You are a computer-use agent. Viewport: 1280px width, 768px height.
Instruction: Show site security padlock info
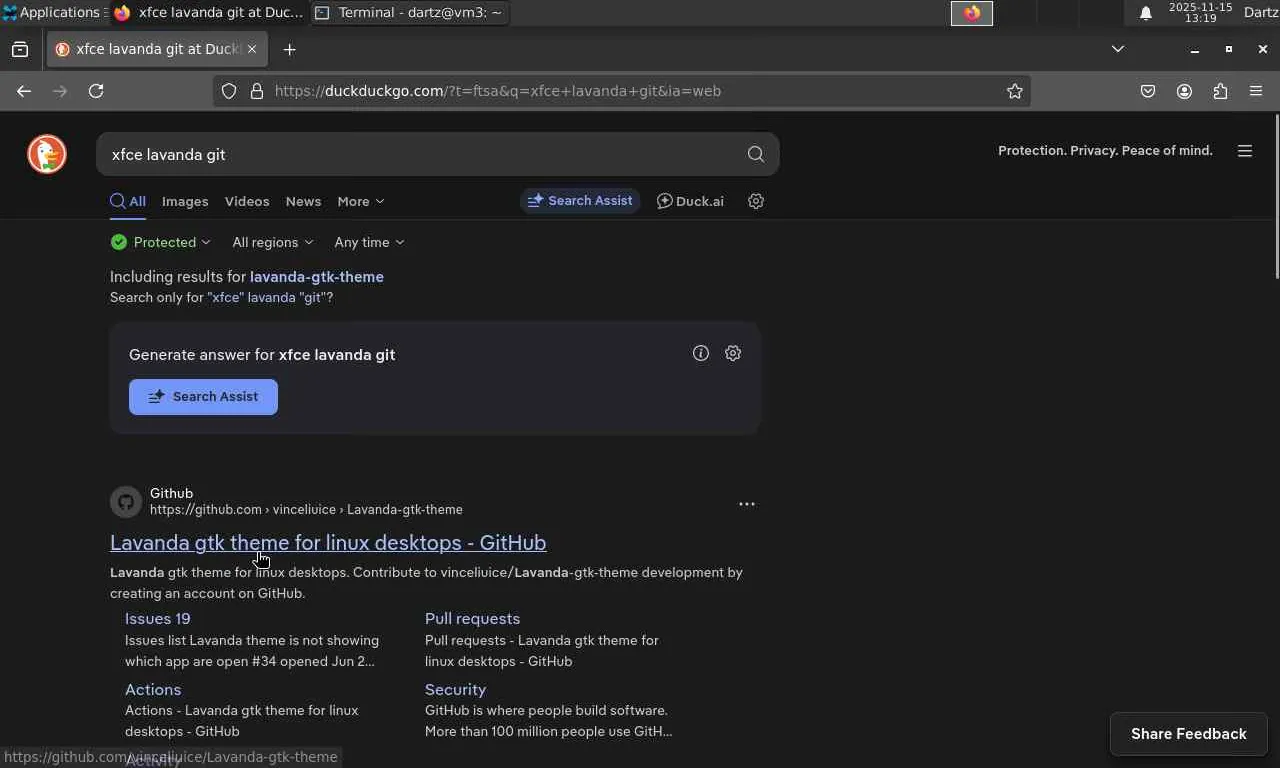point(257,91)
